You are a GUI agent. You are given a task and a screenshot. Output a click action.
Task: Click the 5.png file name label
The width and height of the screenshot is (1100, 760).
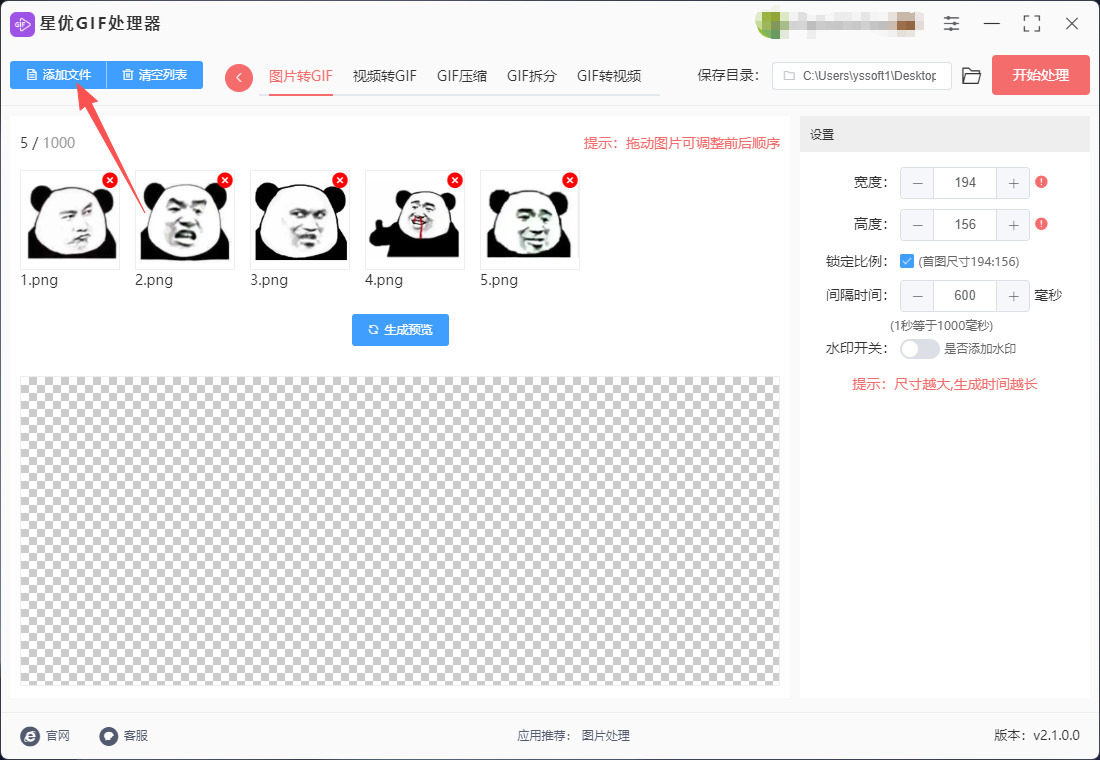click(x=499, y=280)
